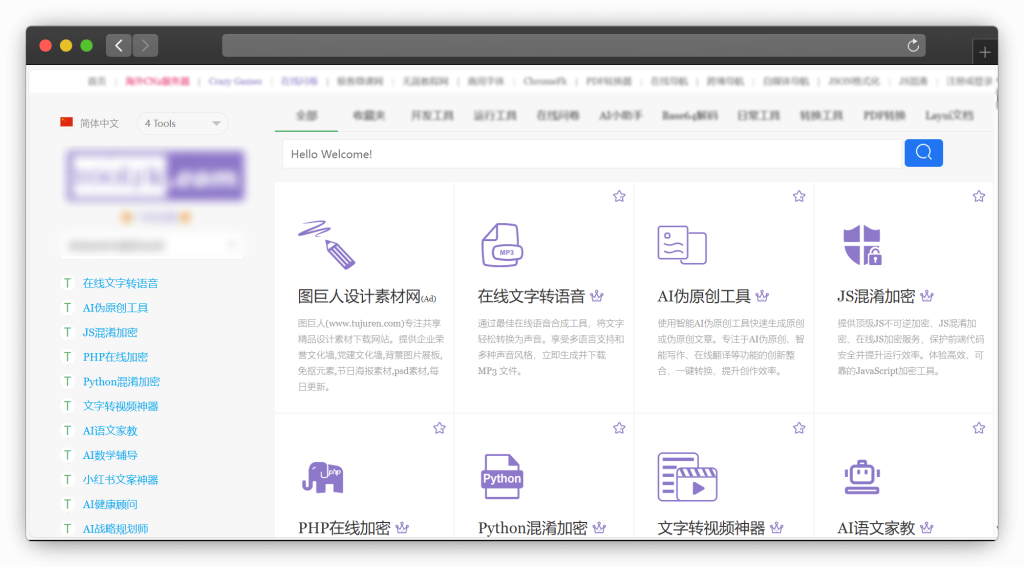Image resolution: width=1024 pixels, height=567 pixels.
Task: Favorite 在线文字转语音 with its star
Action: coord(619,197)
